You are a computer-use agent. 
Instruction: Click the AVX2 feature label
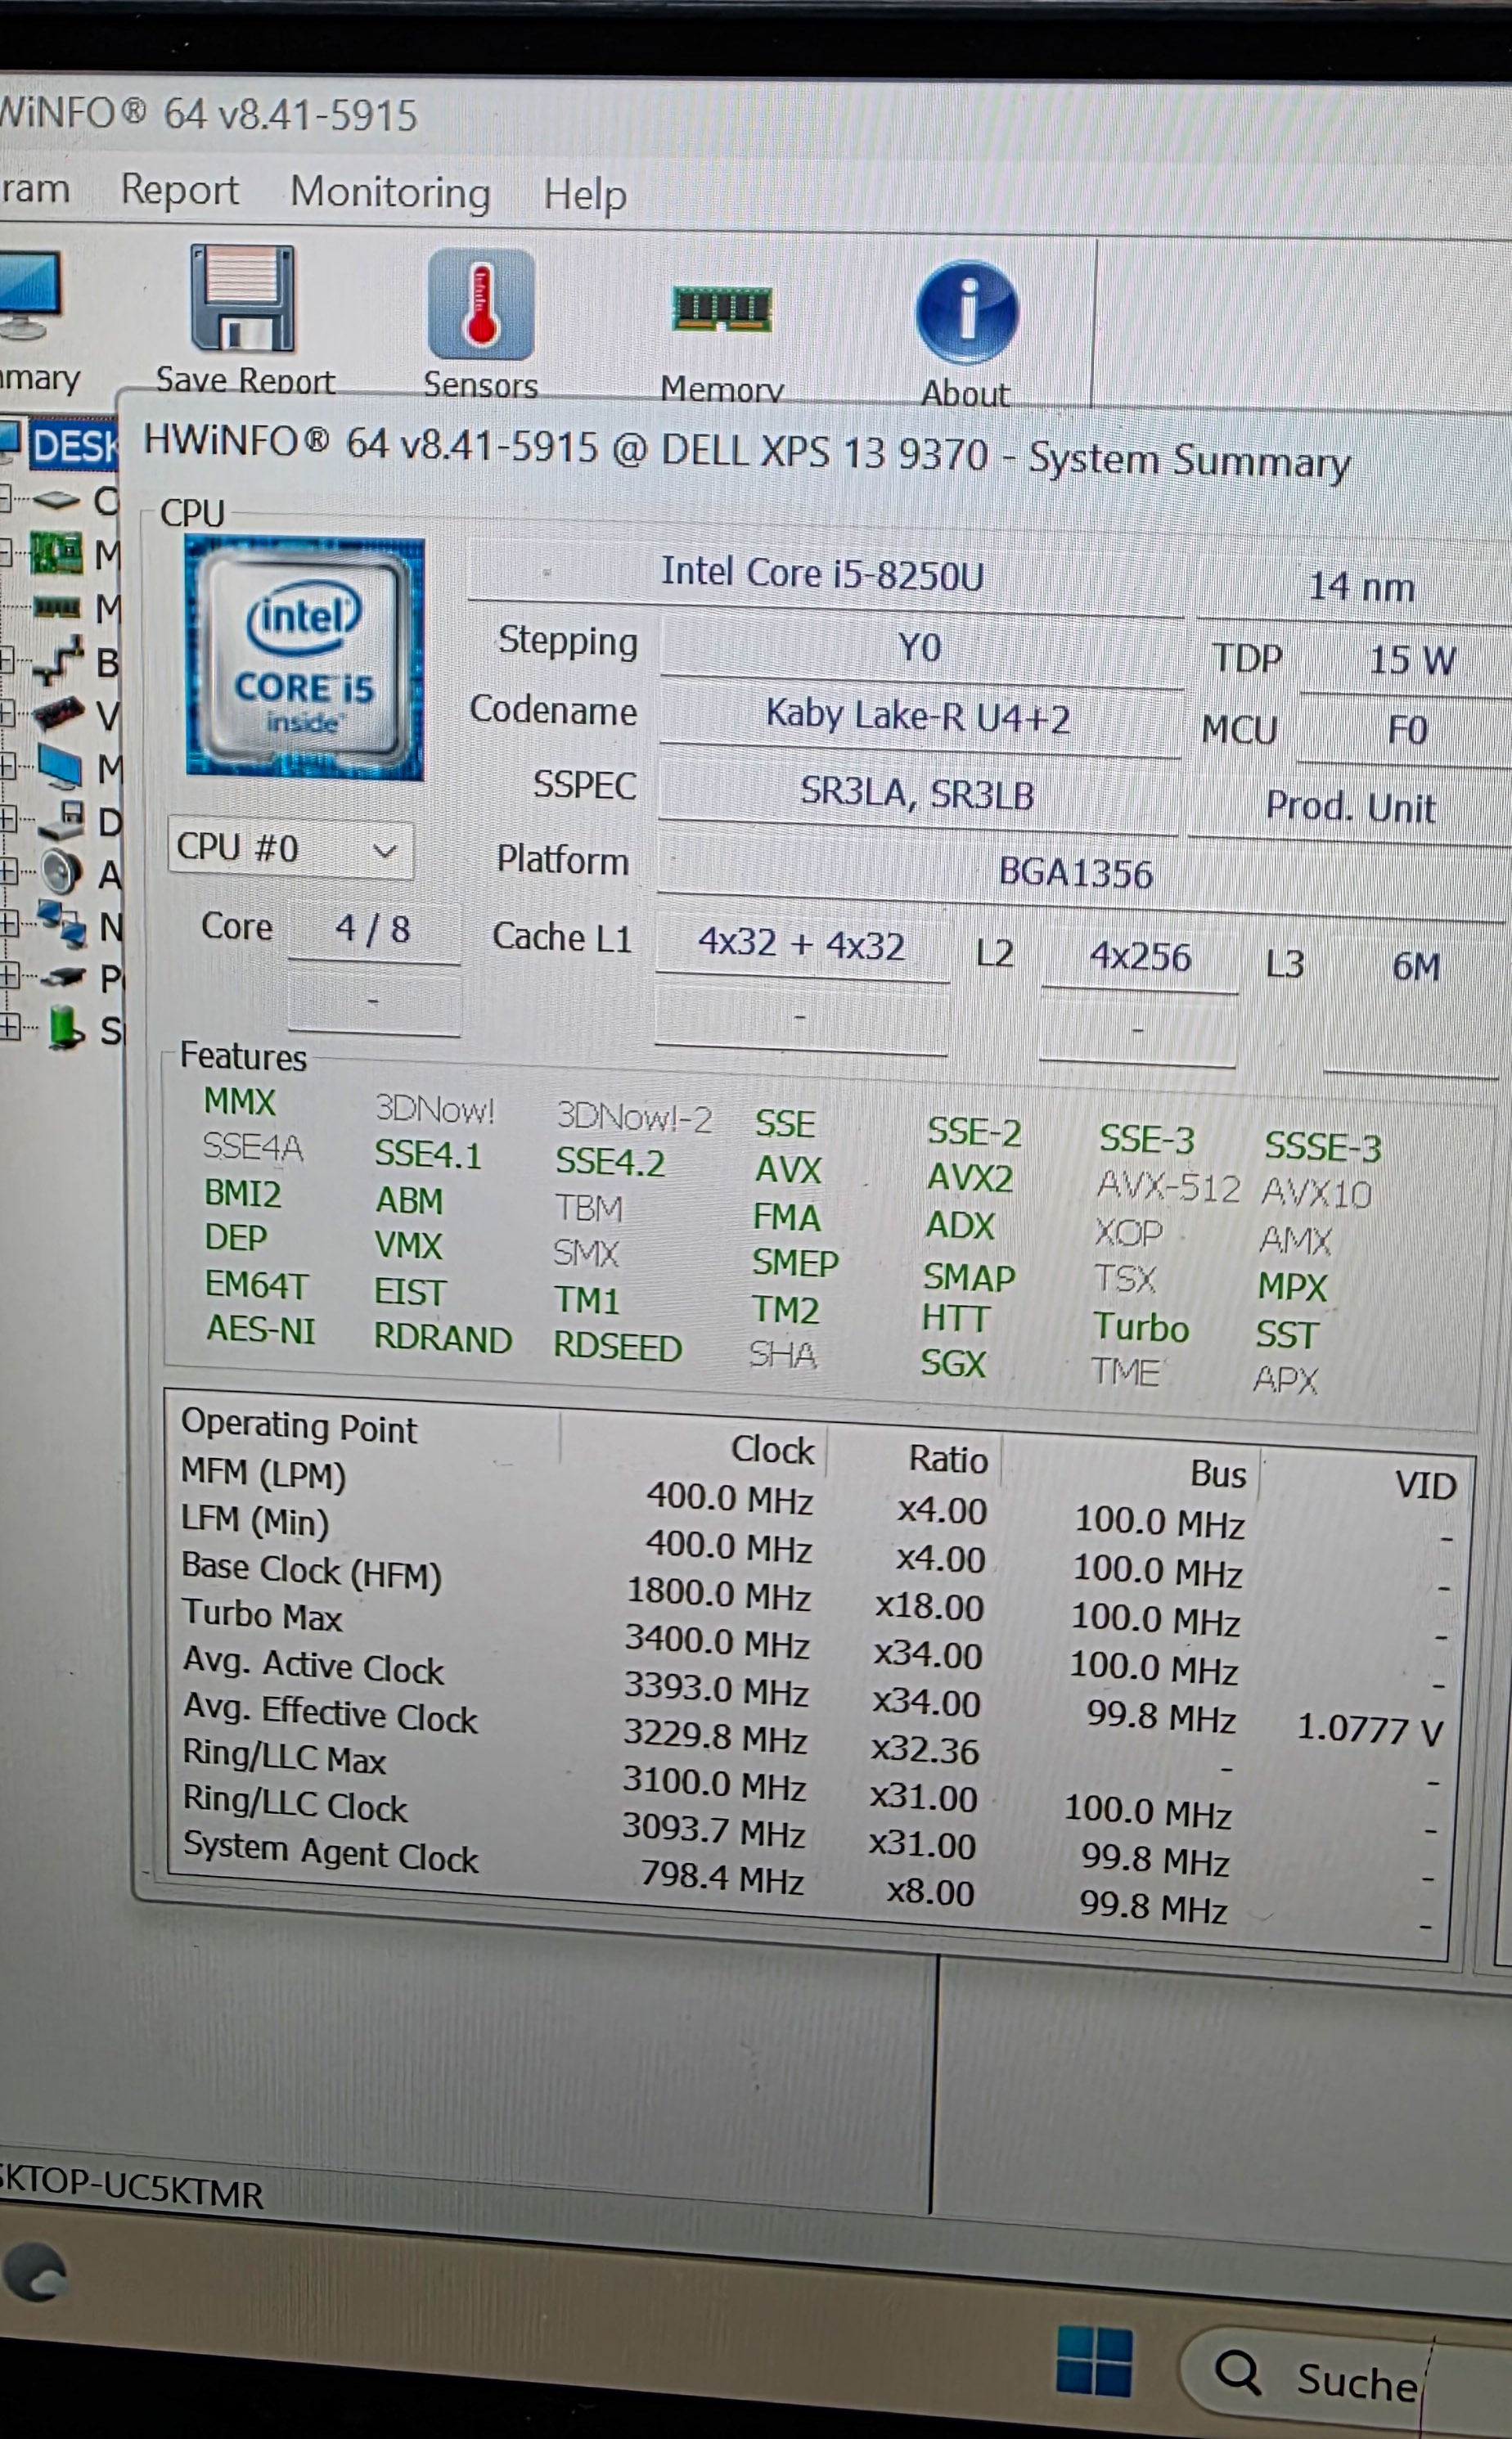(970, 1178)
